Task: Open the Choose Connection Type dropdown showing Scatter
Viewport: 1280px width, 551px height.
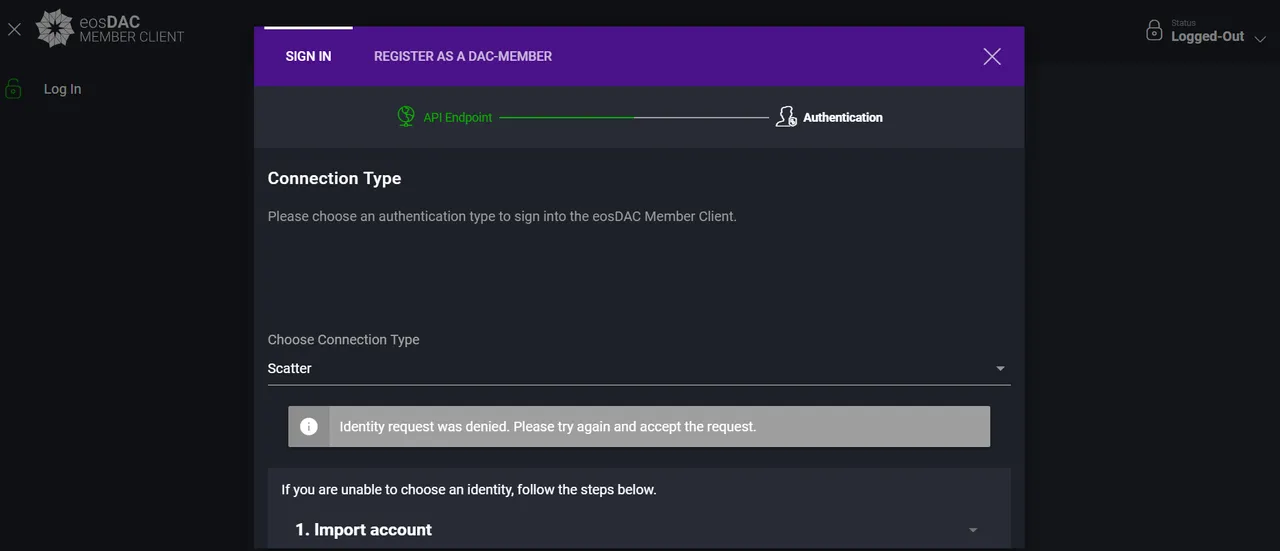Action: (639, 368)
